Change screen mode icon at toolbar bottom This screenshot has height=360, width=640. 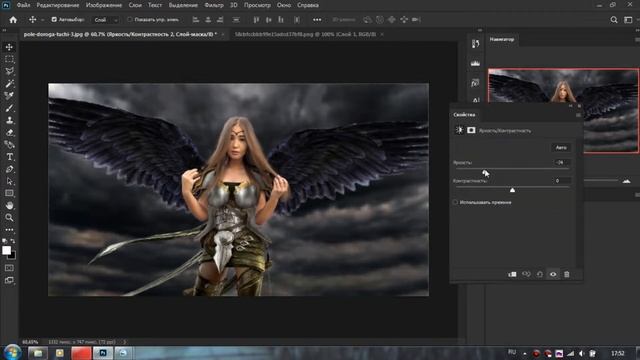tap(9, 280)
